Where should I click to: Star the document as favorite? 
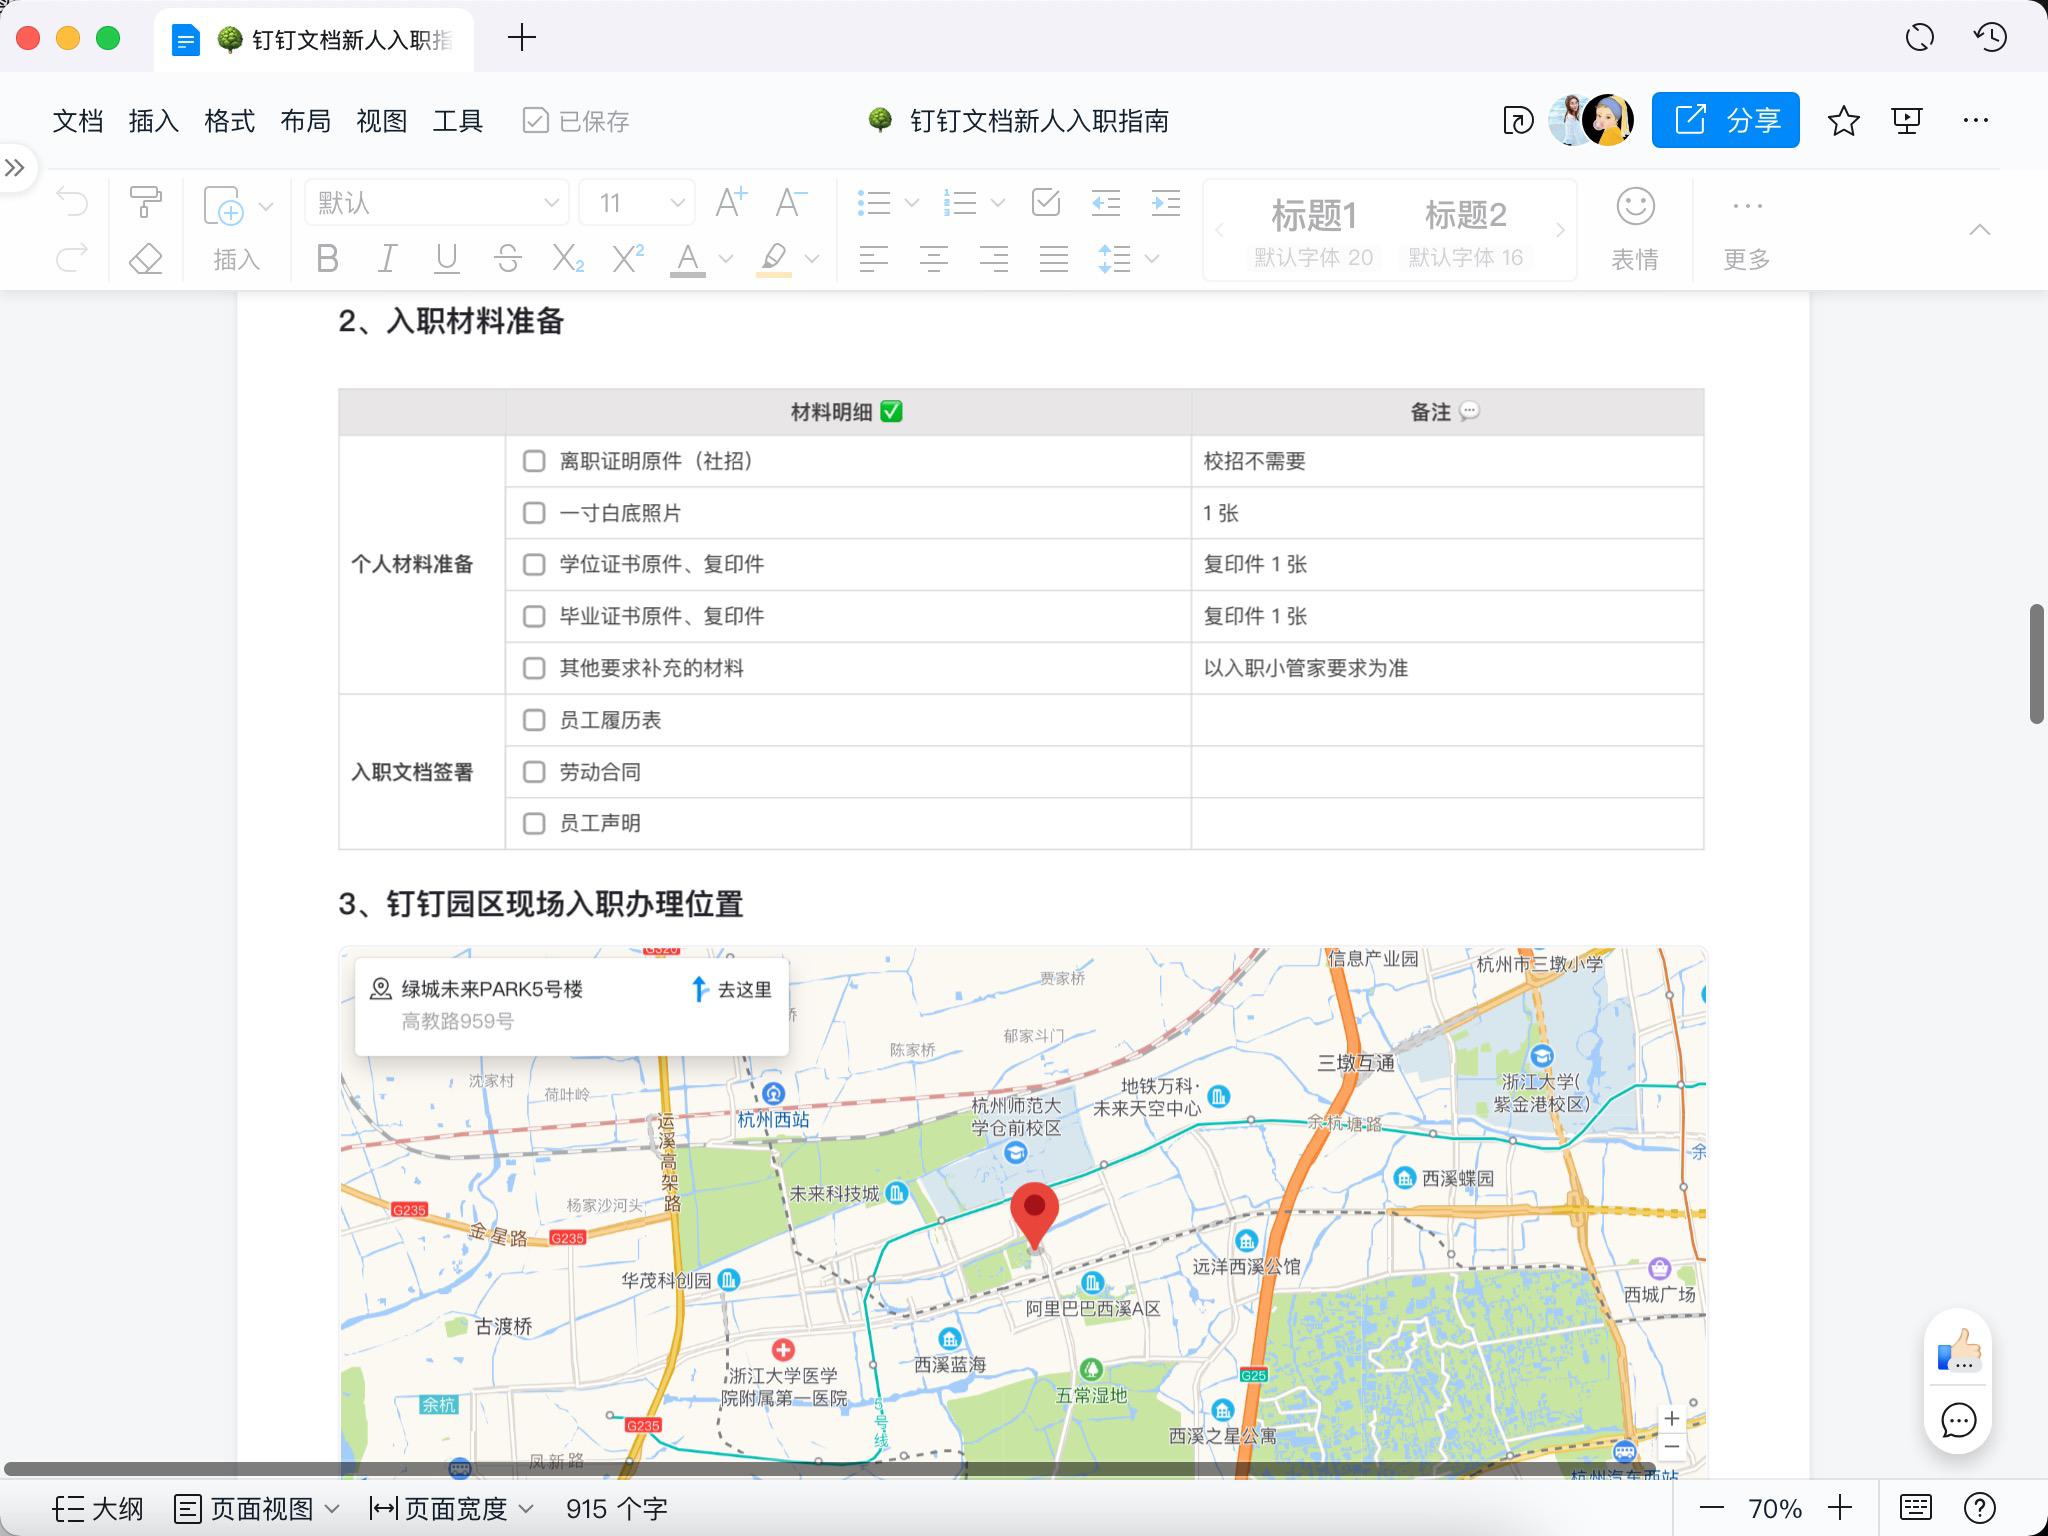point(1843,121)
